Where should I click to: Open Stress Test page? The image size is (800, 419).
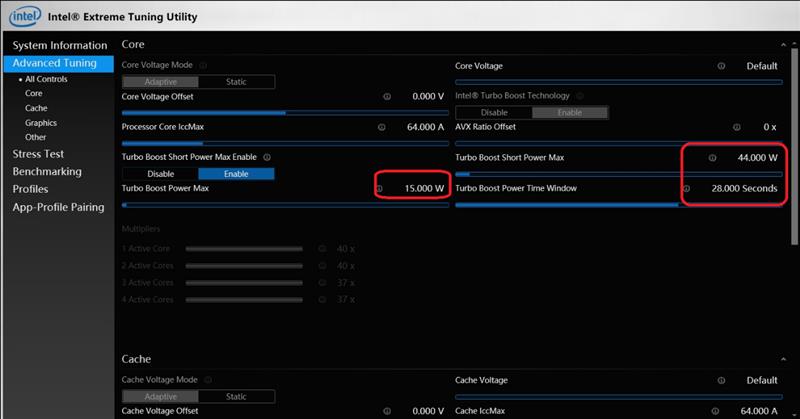(x=38, y=154)
